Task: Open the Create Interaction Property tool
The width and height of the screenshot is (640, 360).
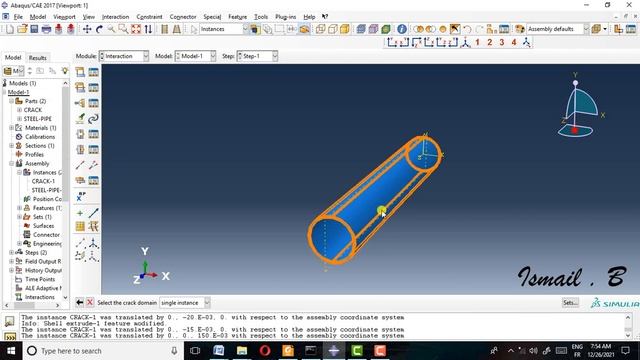Action: [80, 87]
